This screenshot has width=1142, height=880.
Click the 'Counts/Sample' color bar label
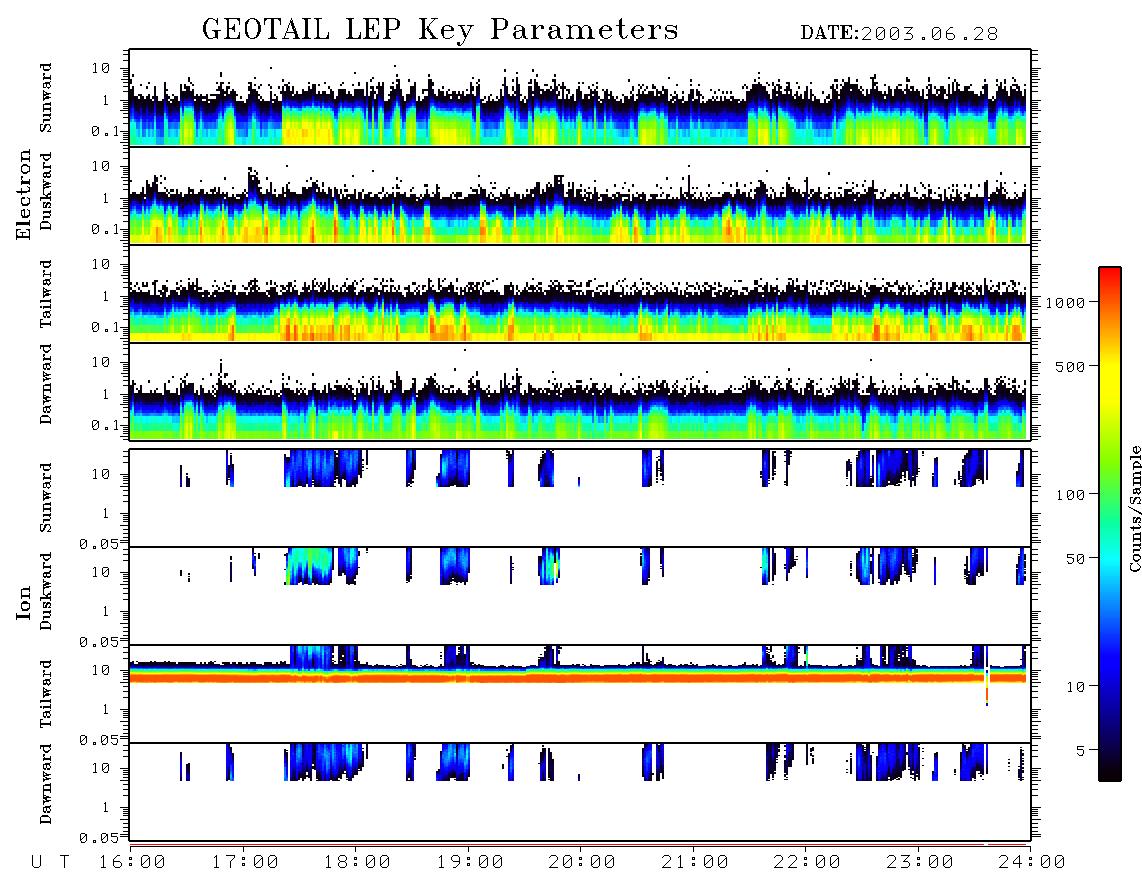point(1134,508)
